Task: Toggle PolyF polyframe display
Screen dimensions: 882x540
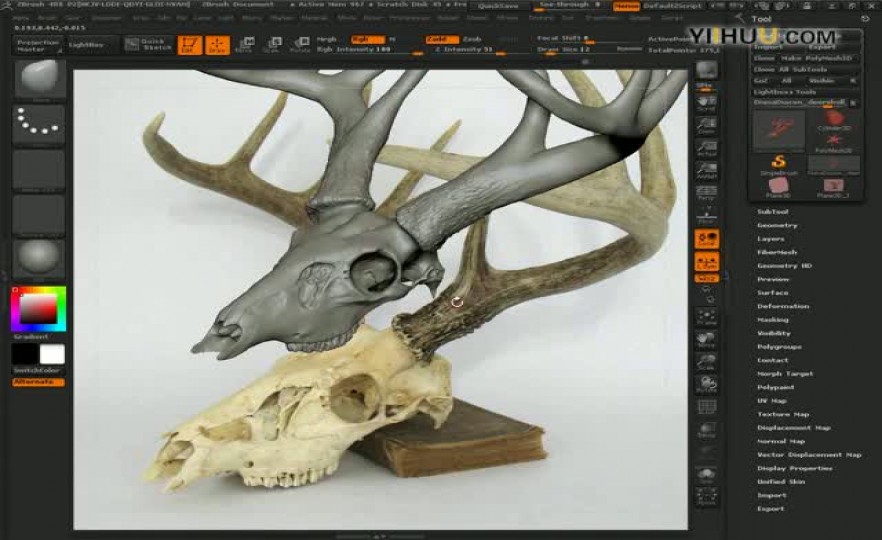Action: [706, 407]
